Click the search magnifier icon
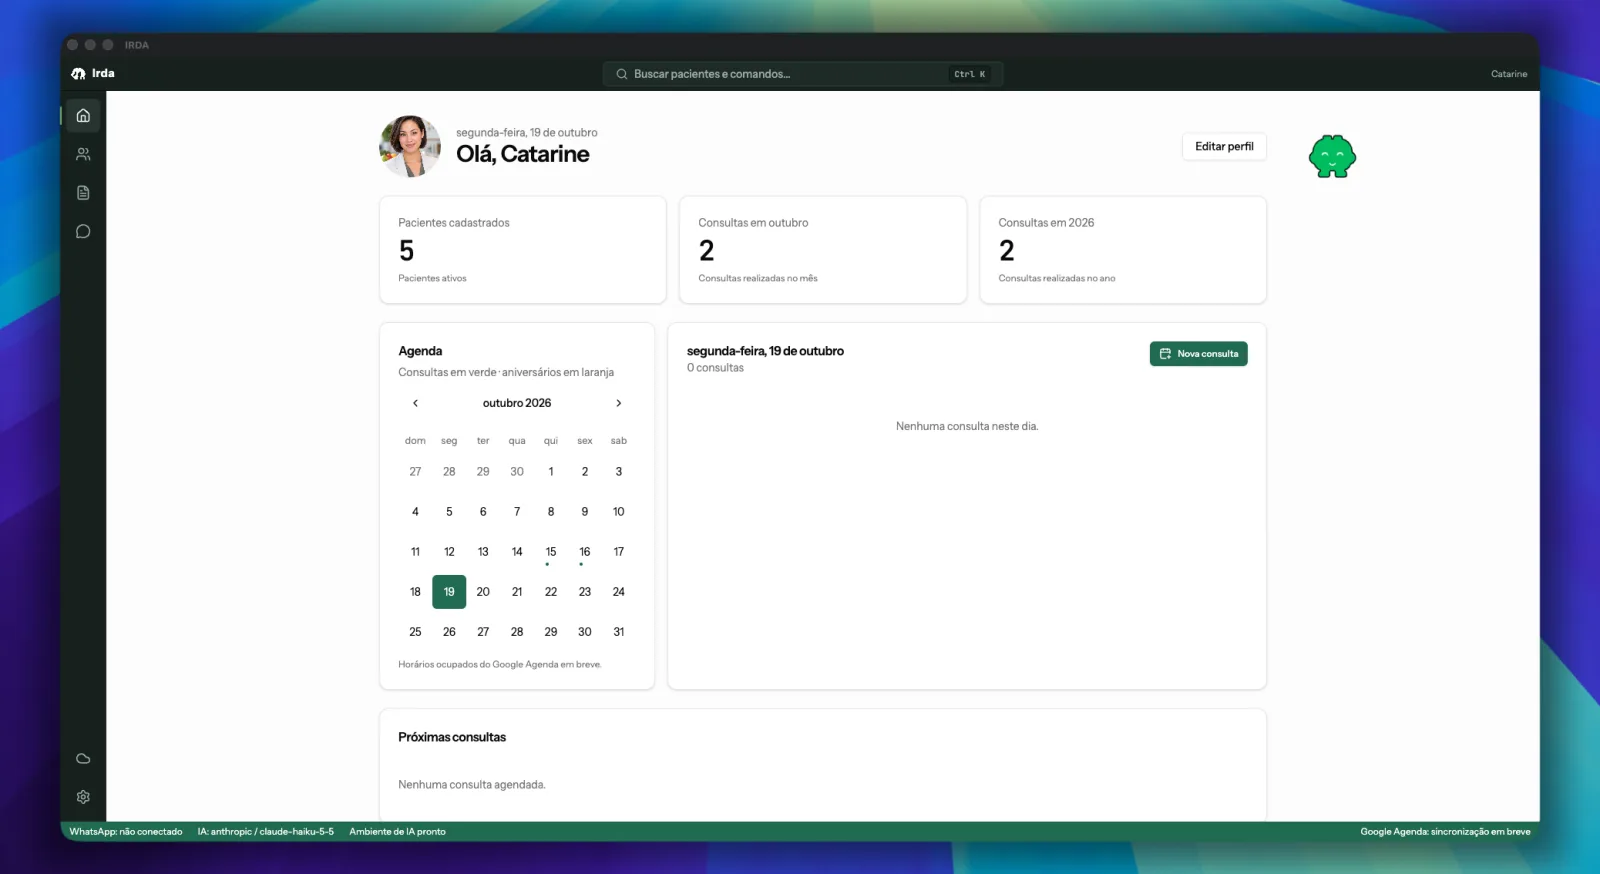The width and height of the screenshot is (1600, 874). point(622,74)
